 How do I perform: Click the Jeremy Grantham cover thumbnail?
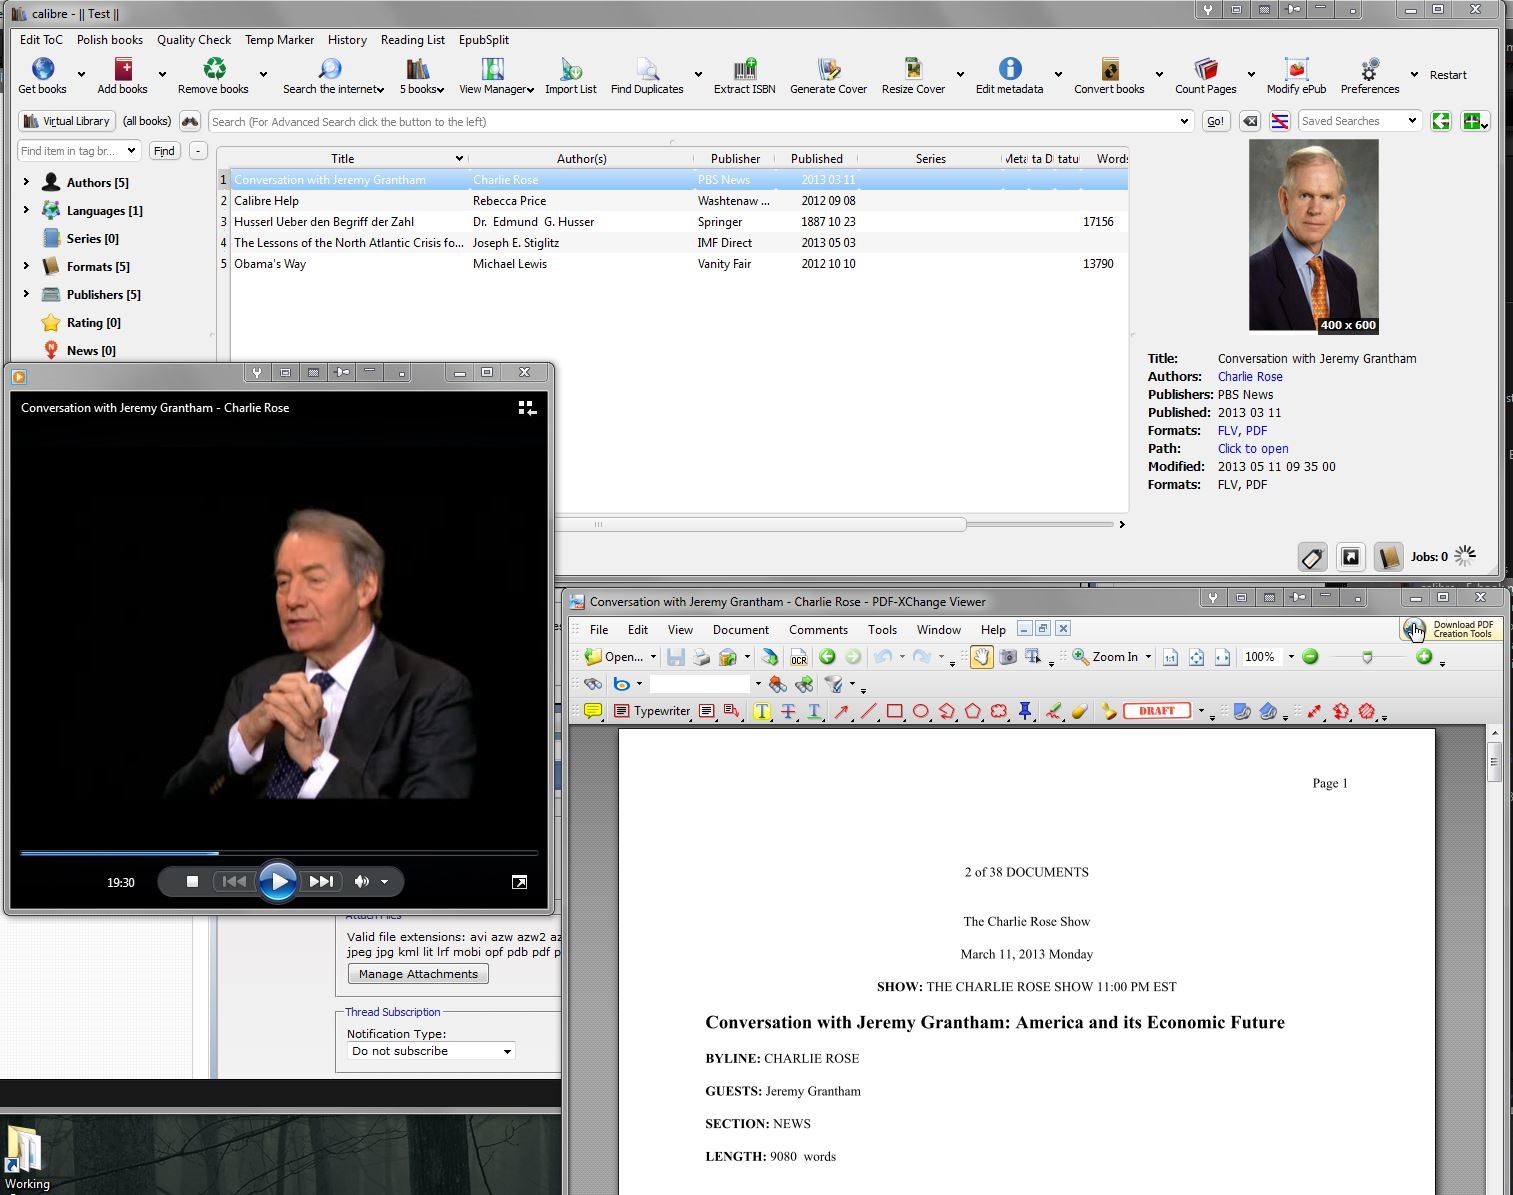point(1314,236)
